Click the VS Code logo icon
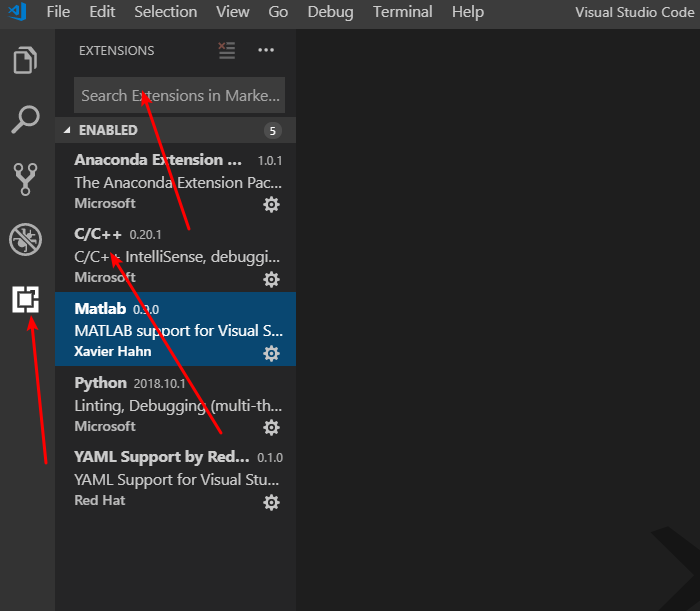Screen dimensions: 700x611 point(17,12)
